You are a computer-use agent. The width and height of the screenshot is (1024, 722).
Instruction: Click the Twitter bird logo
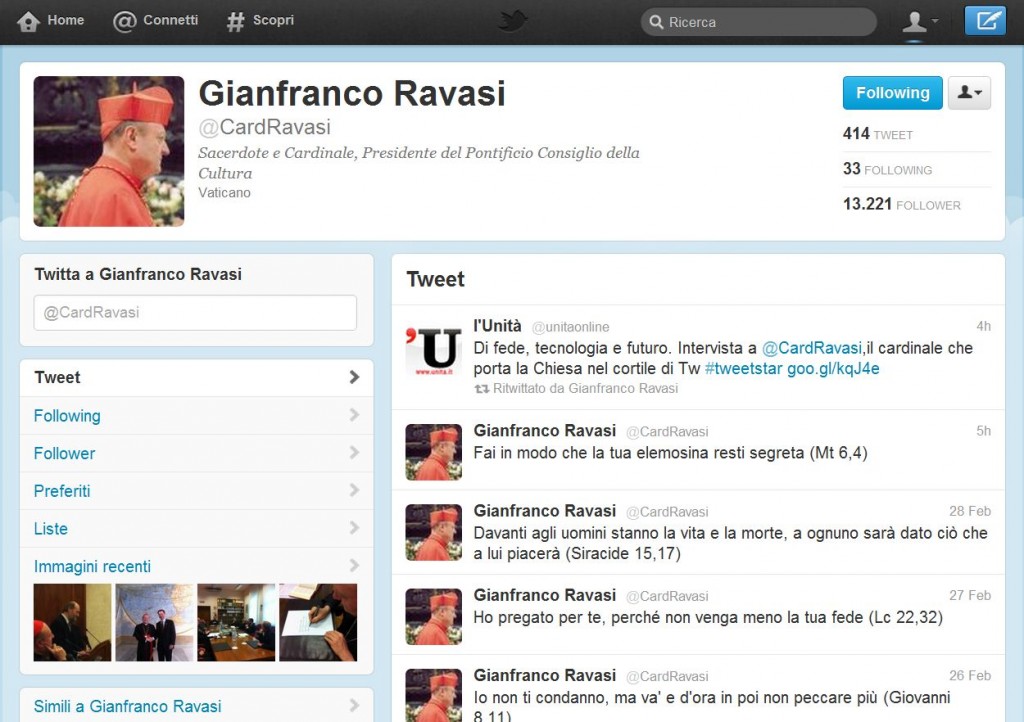(x=513, y=21)
